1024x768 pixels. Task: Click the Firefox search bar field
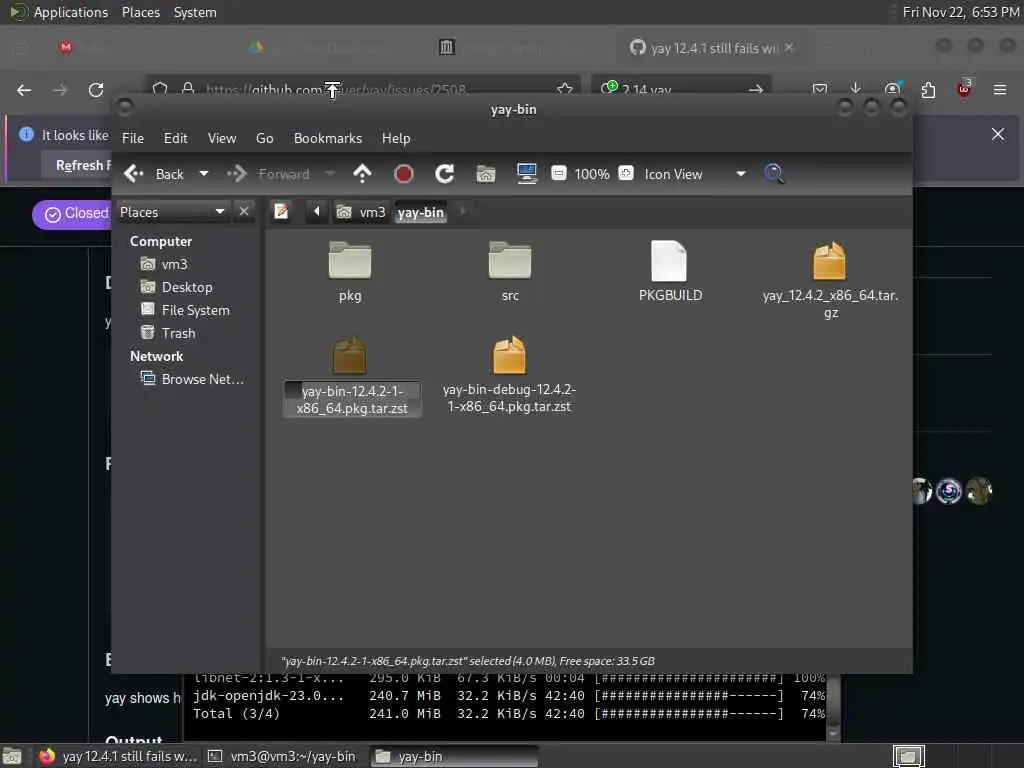click(x=682, y=89)
